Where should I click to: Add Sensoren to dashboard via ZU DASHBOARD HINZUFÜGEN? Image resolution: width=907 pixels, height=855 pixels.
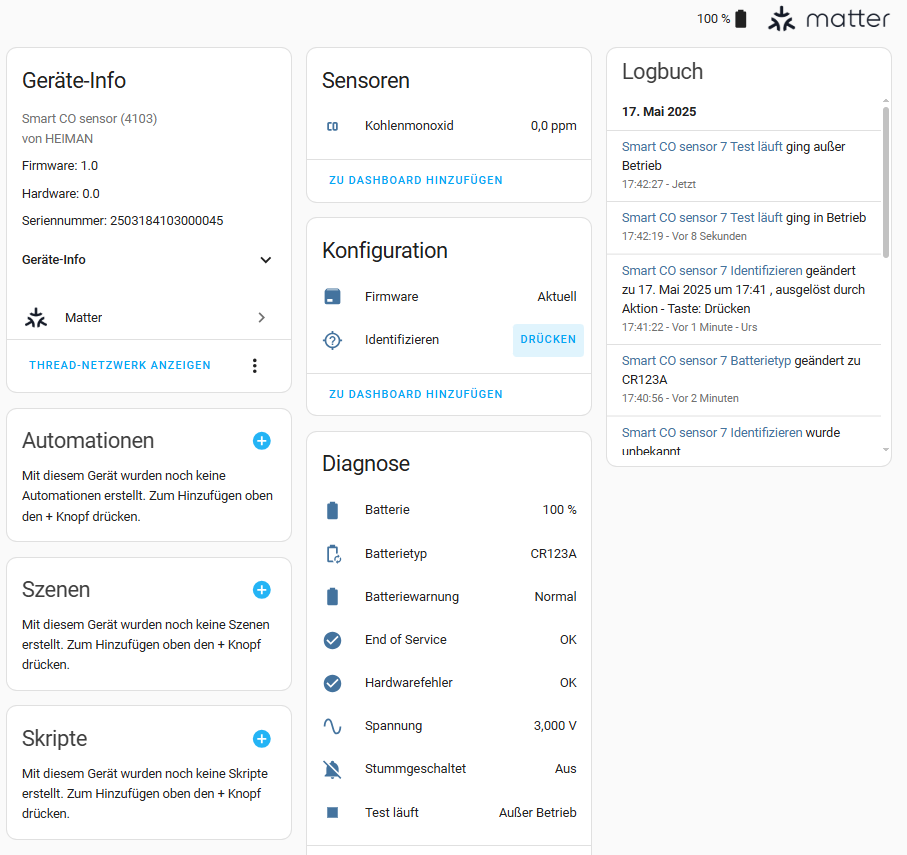click(x=416, y=180)
